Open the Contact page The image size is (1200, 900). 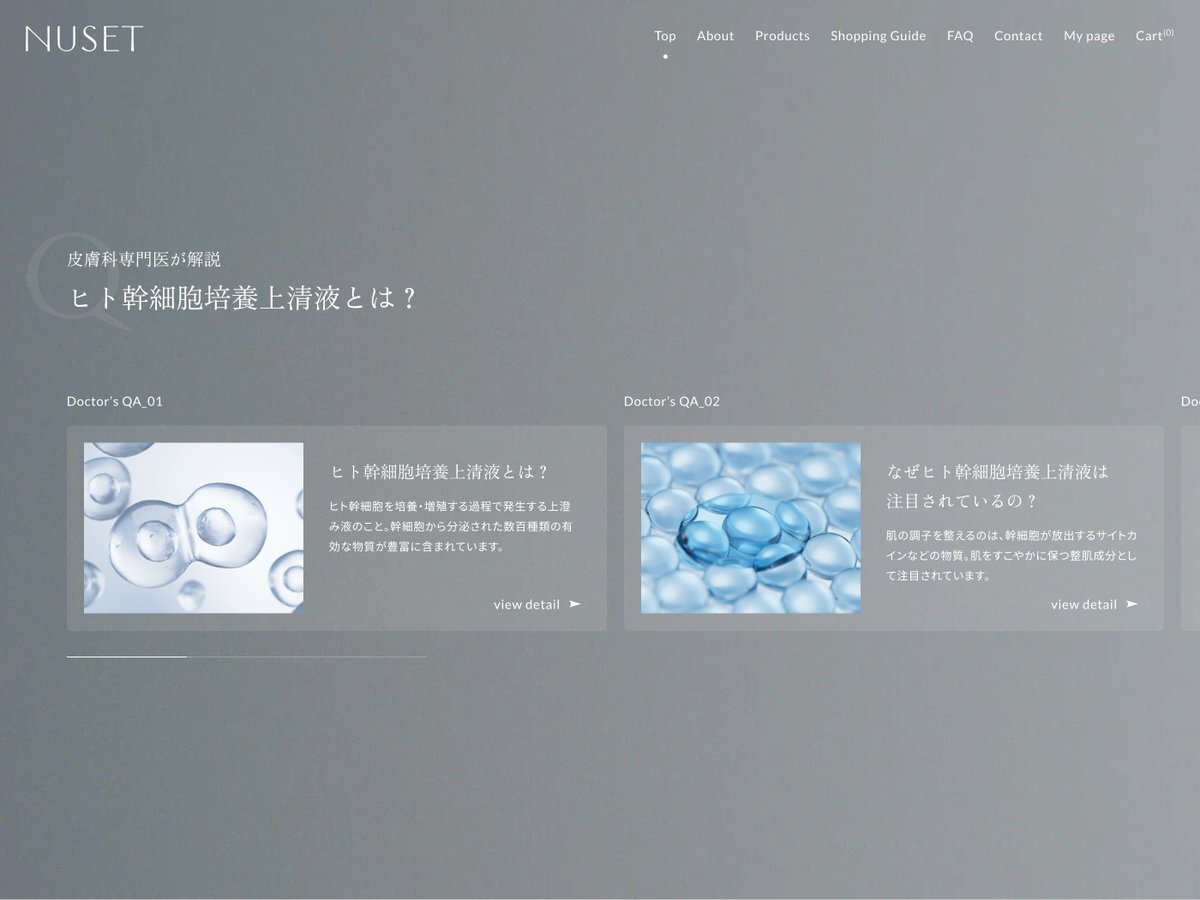[1018, 36]
